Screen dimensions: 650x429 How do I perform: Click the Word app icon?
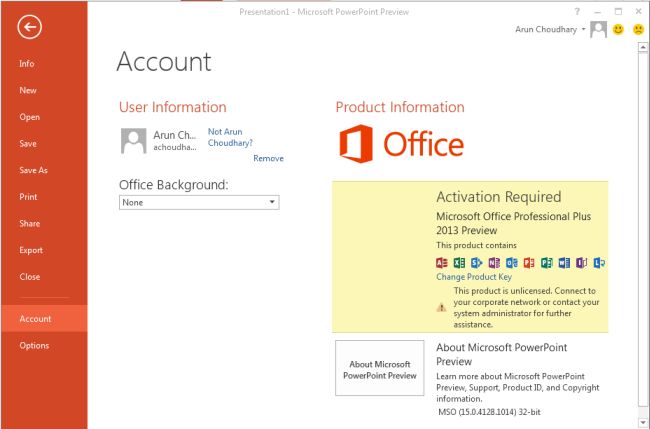pyautogui.click(x=564, y=262)
